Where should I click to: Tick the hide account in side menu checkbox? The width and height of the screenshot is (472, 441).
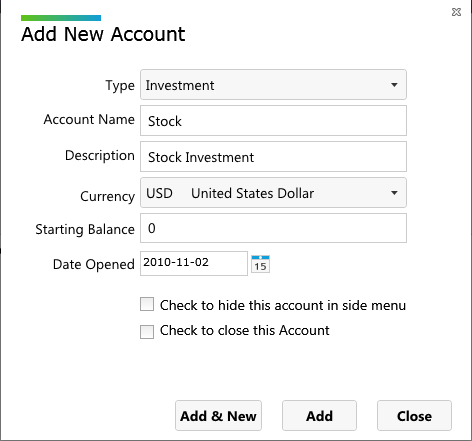pos(147,304)
